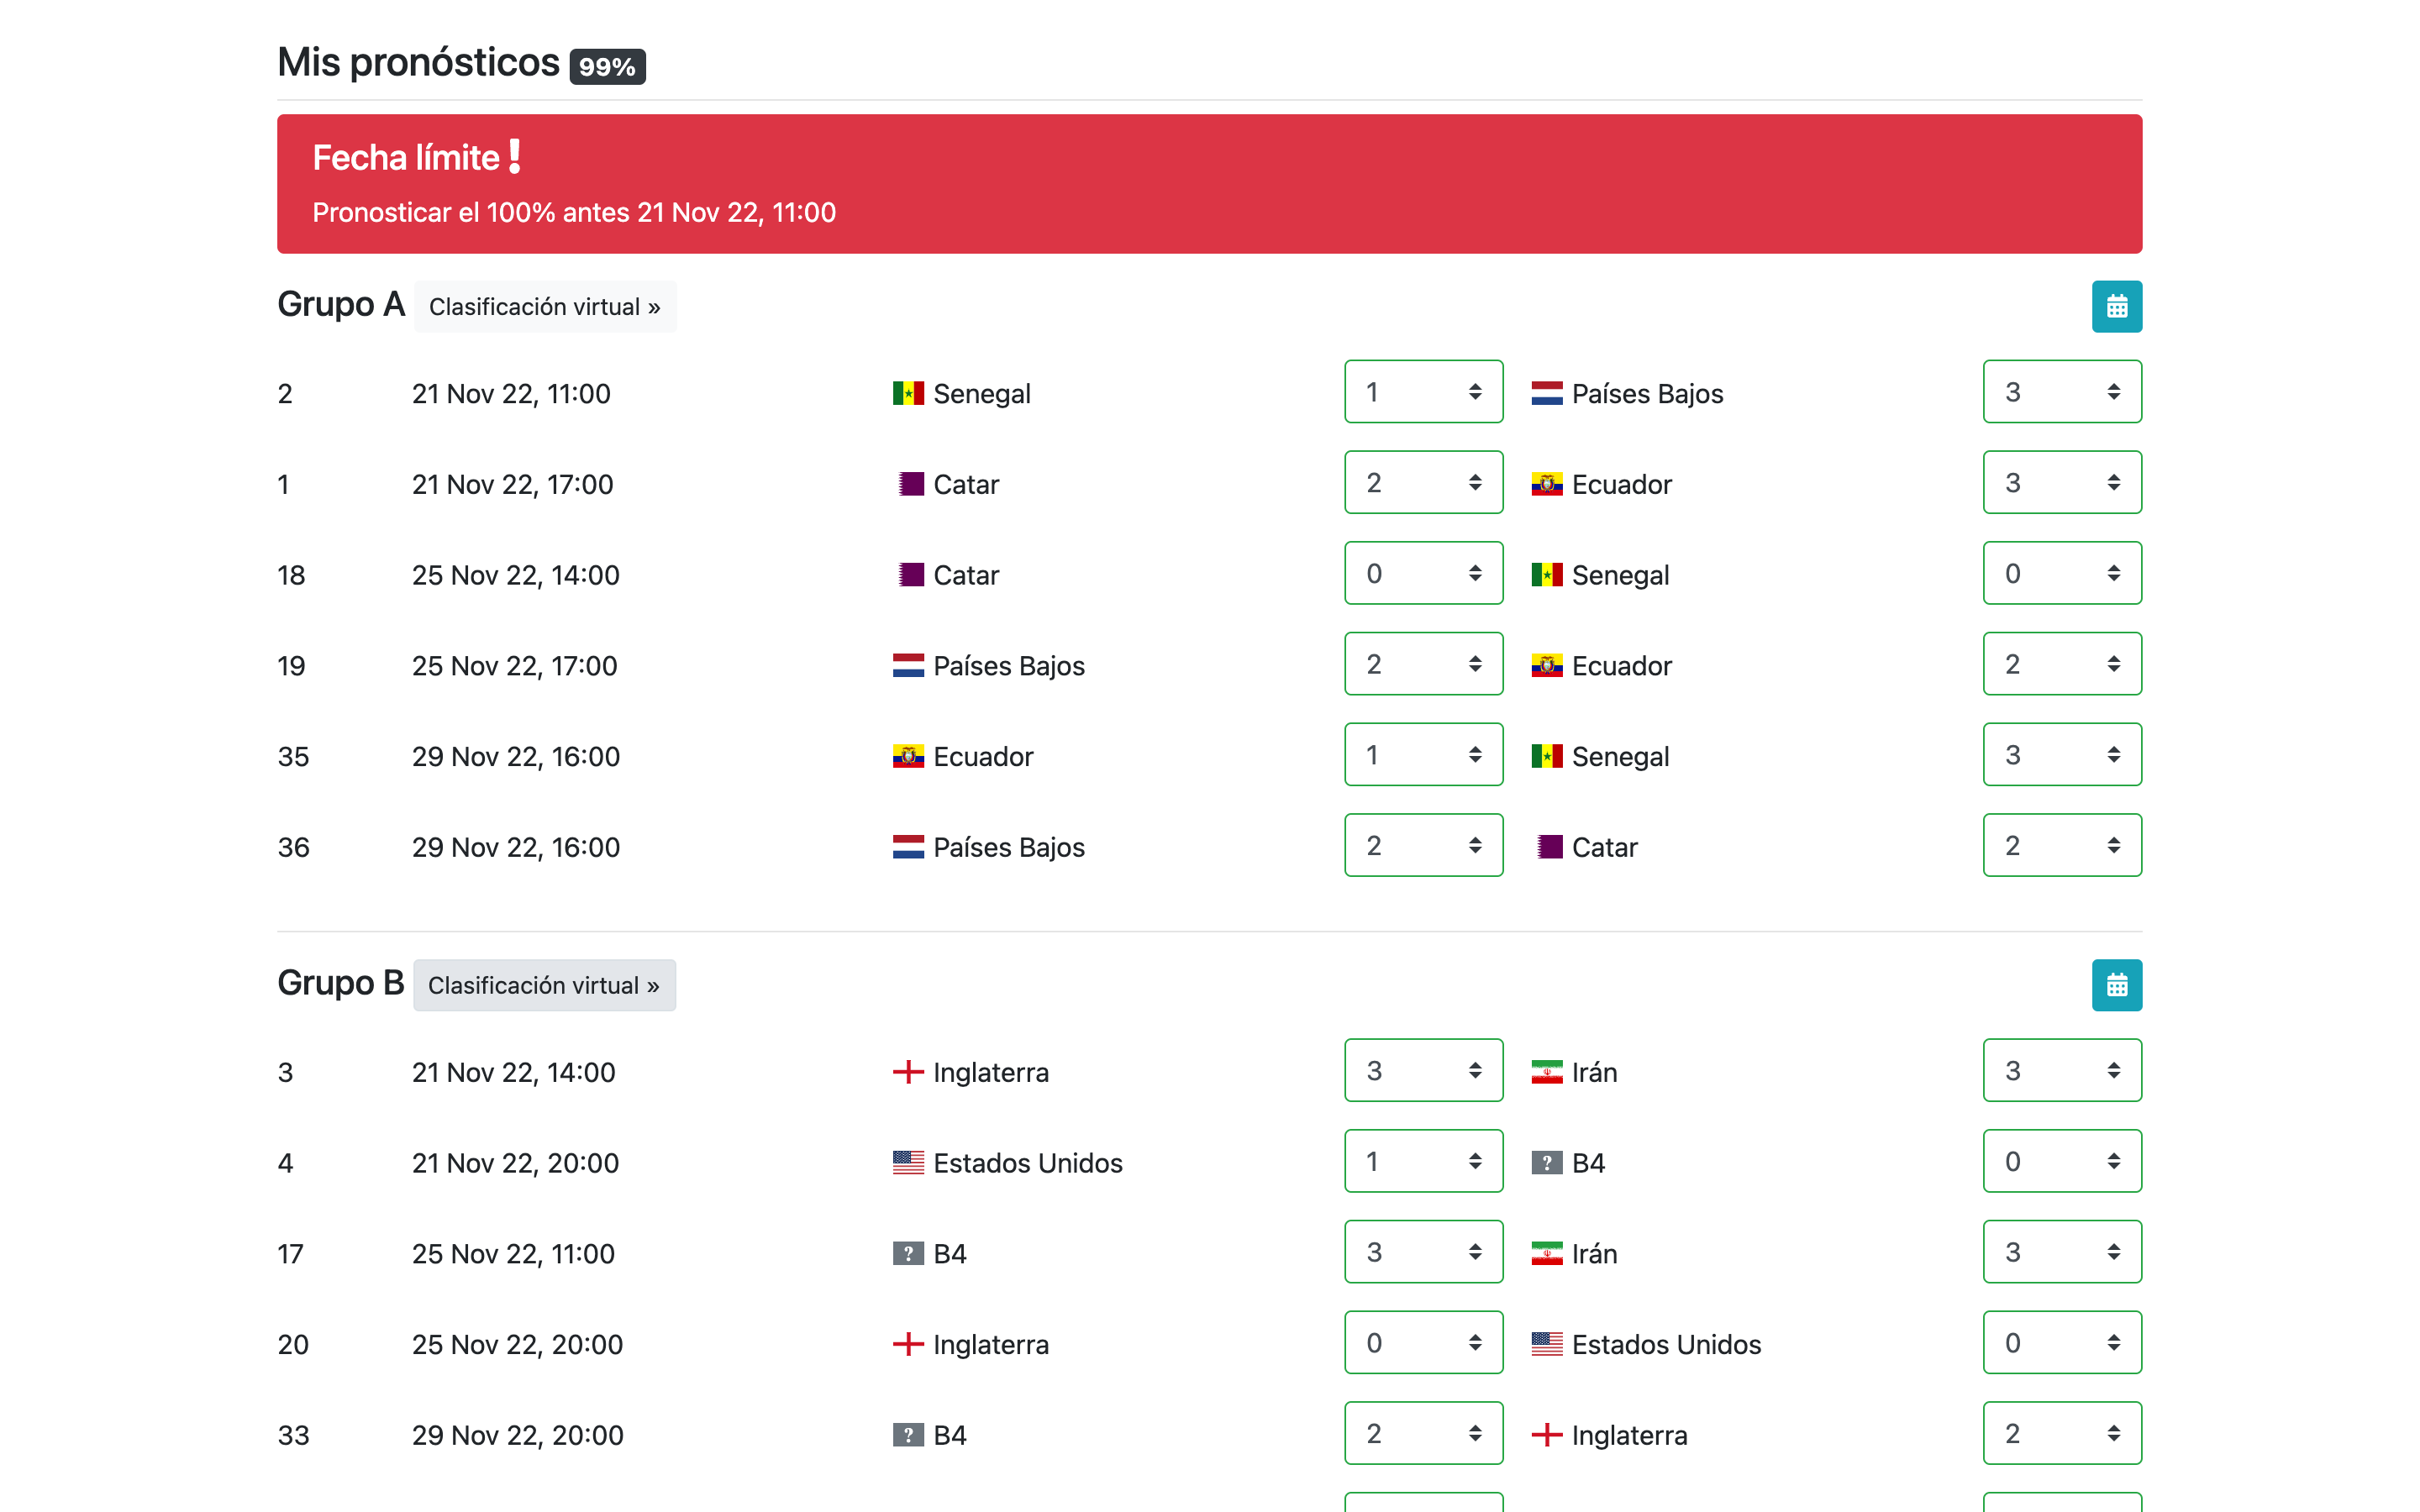Open B4 score dropdown in match 17
Viewport: 2420px width, 1512px height.
tap(1423, 1252)
